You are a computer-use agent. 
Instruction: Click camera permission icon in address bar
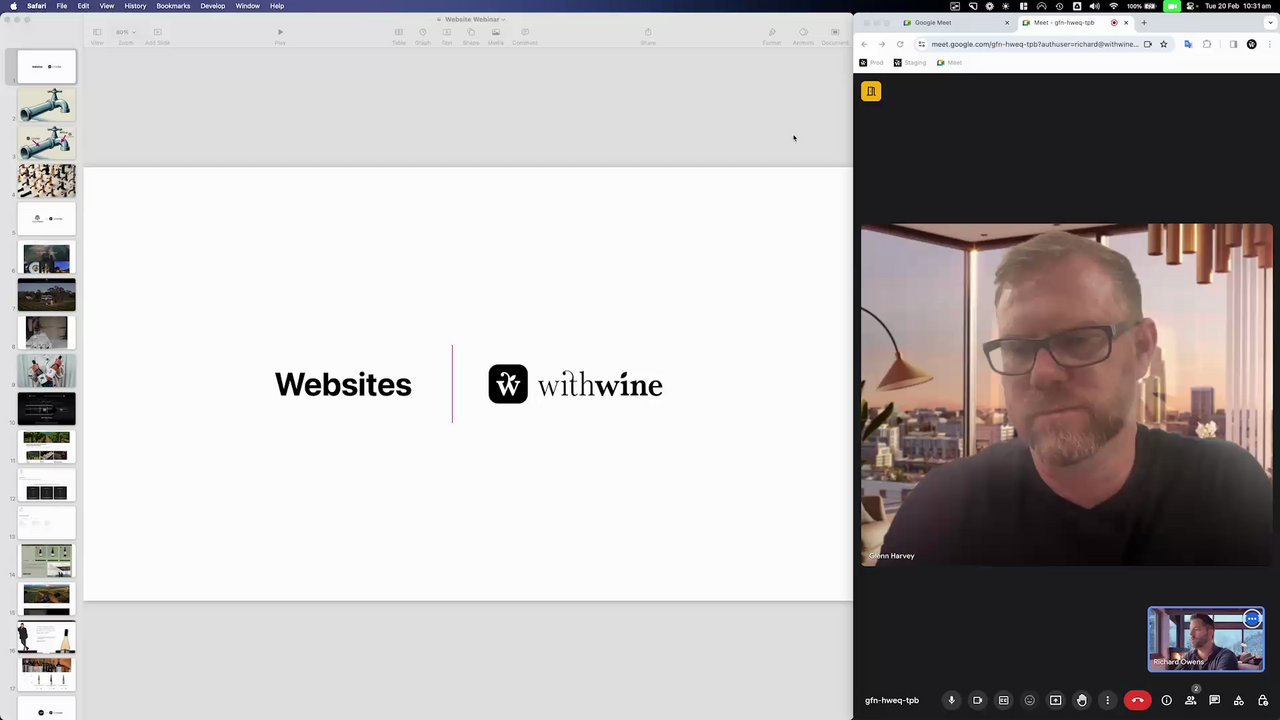(x=1147, y=44)
